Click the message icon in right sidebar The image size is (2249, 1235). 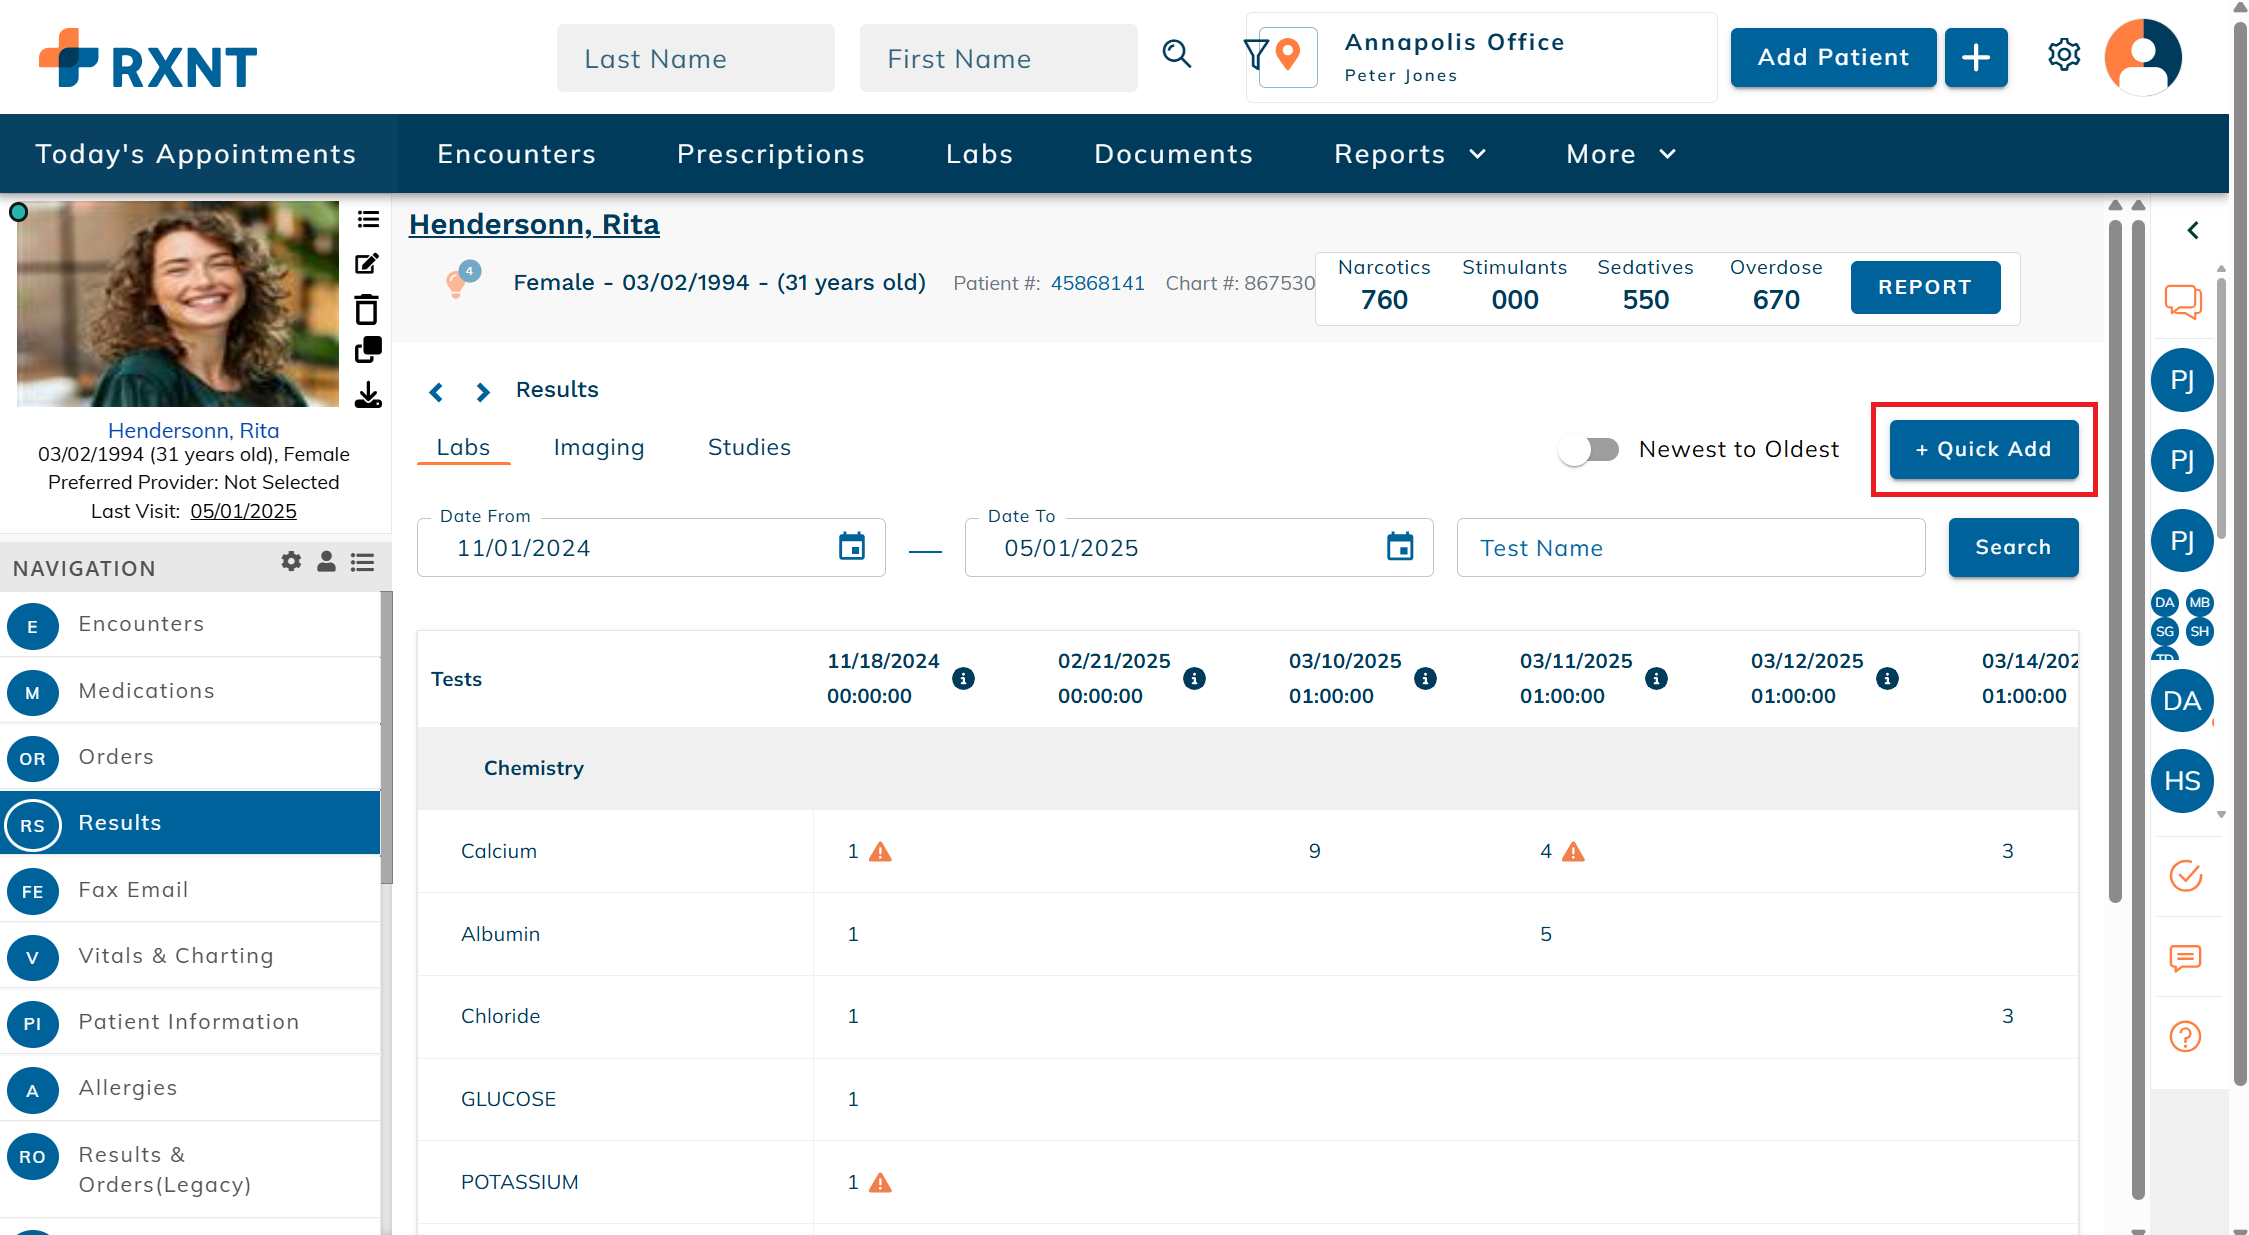point(2185,958)
